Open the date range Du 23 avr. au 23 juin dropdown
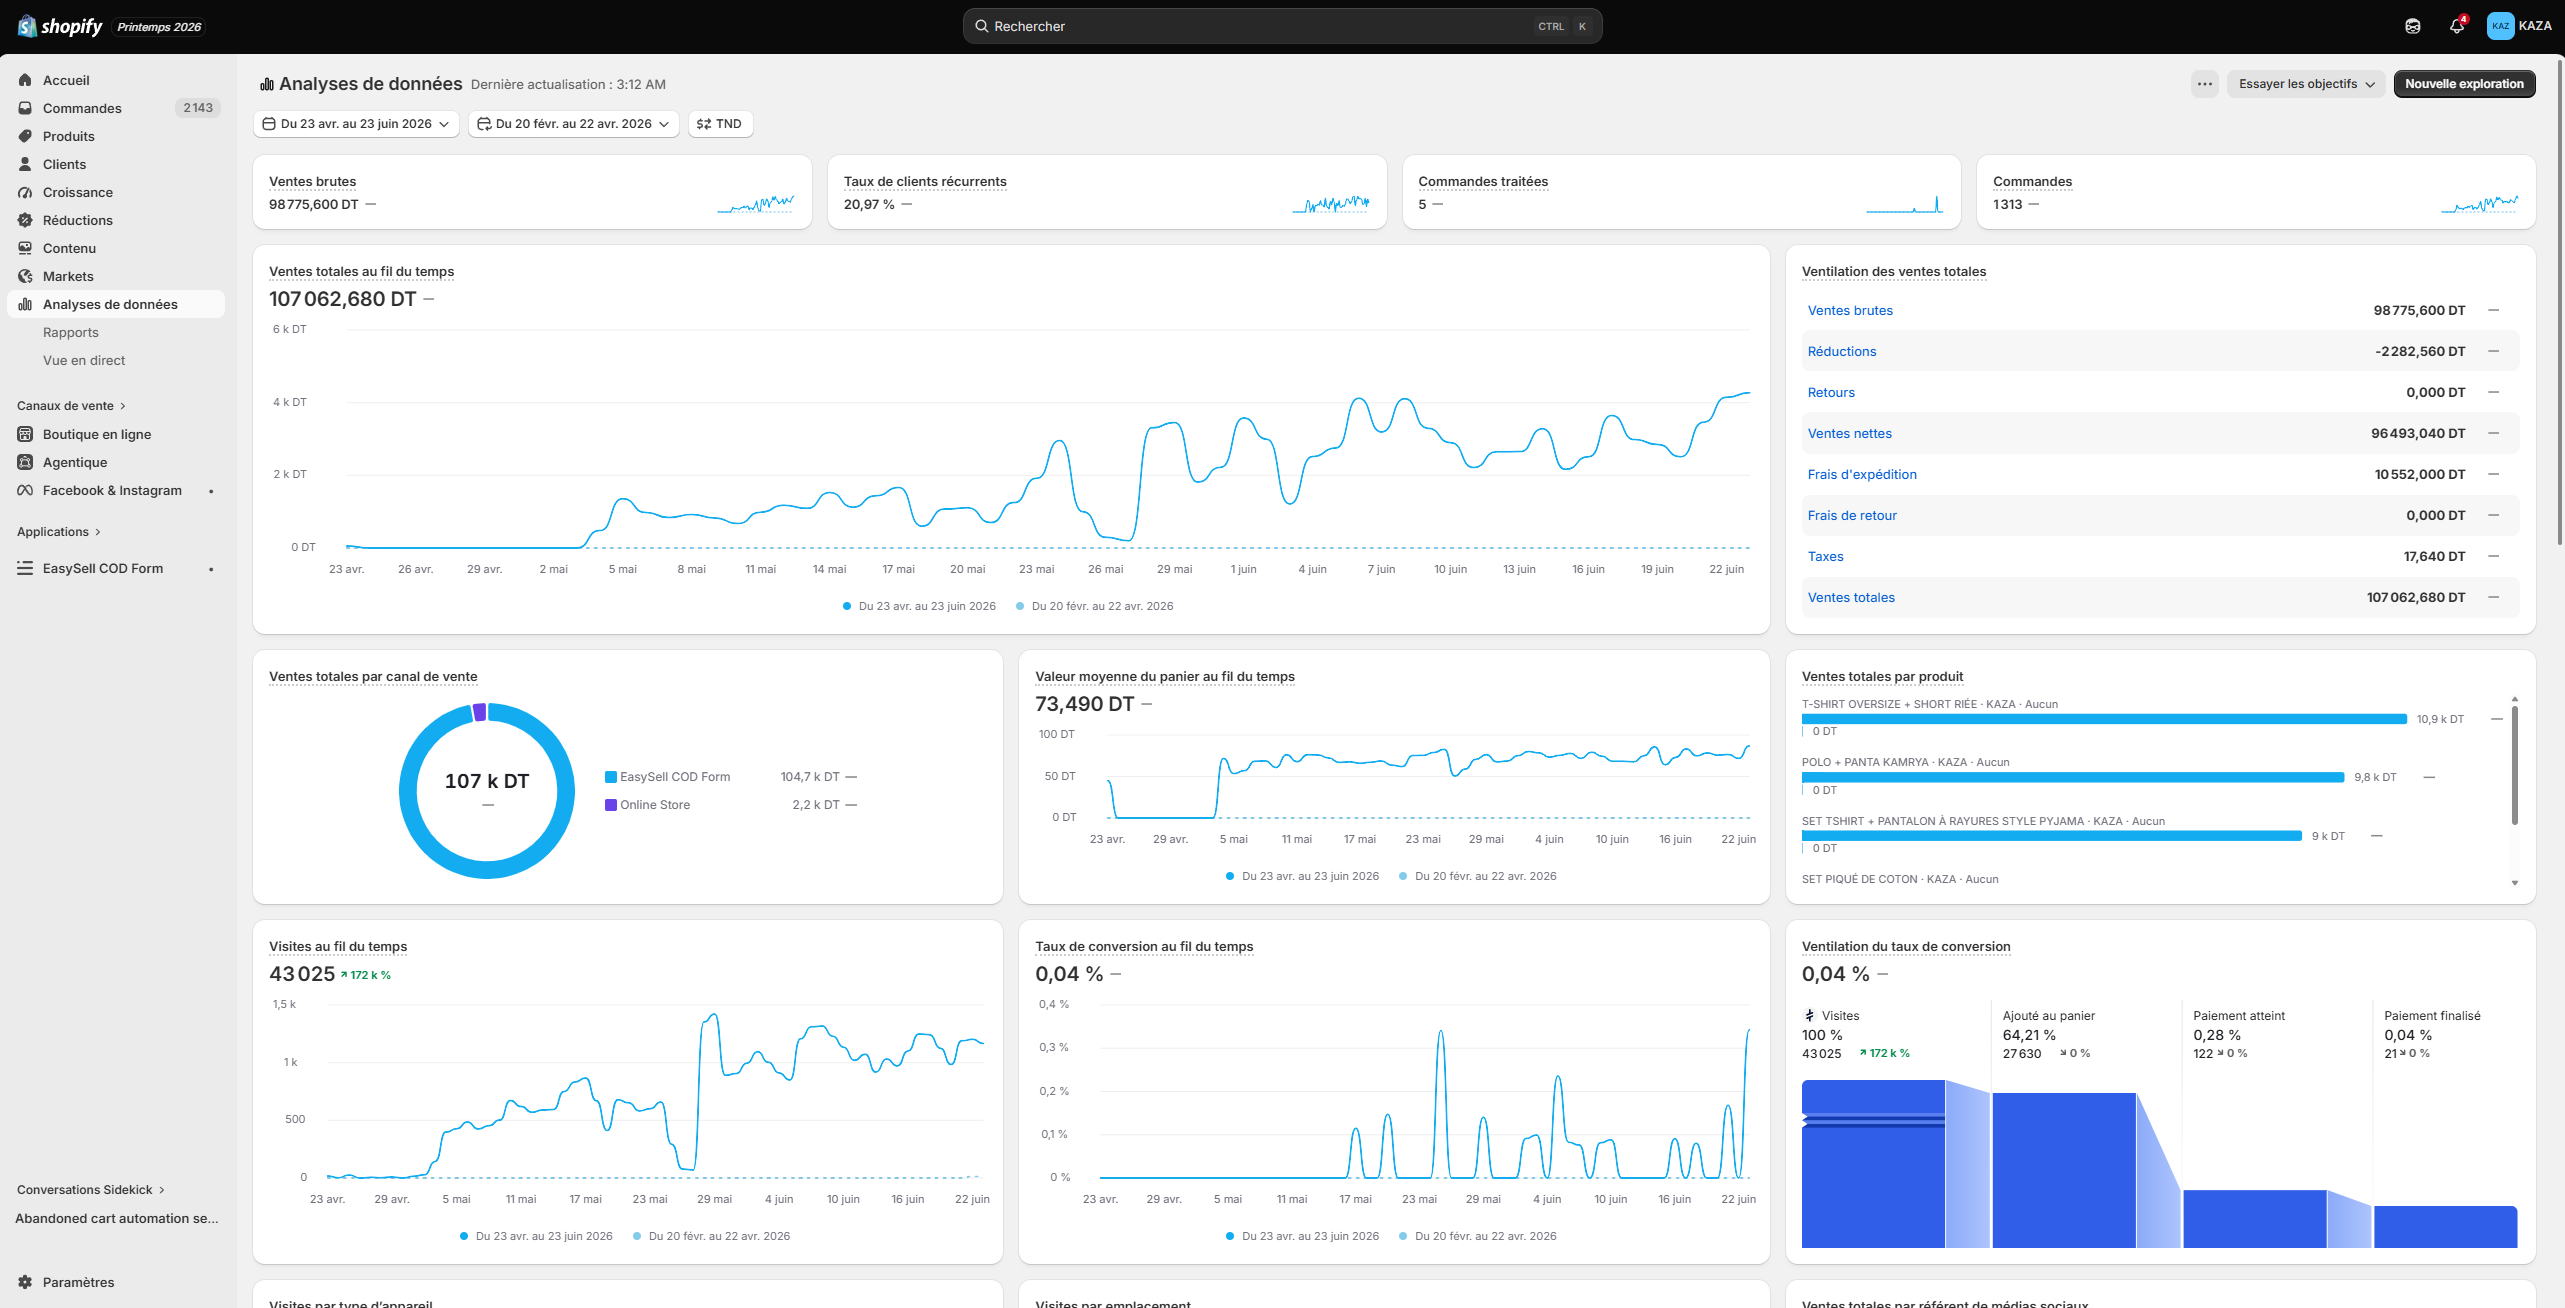Viewport: 2565px width, 1308px height. click(356, 124)
